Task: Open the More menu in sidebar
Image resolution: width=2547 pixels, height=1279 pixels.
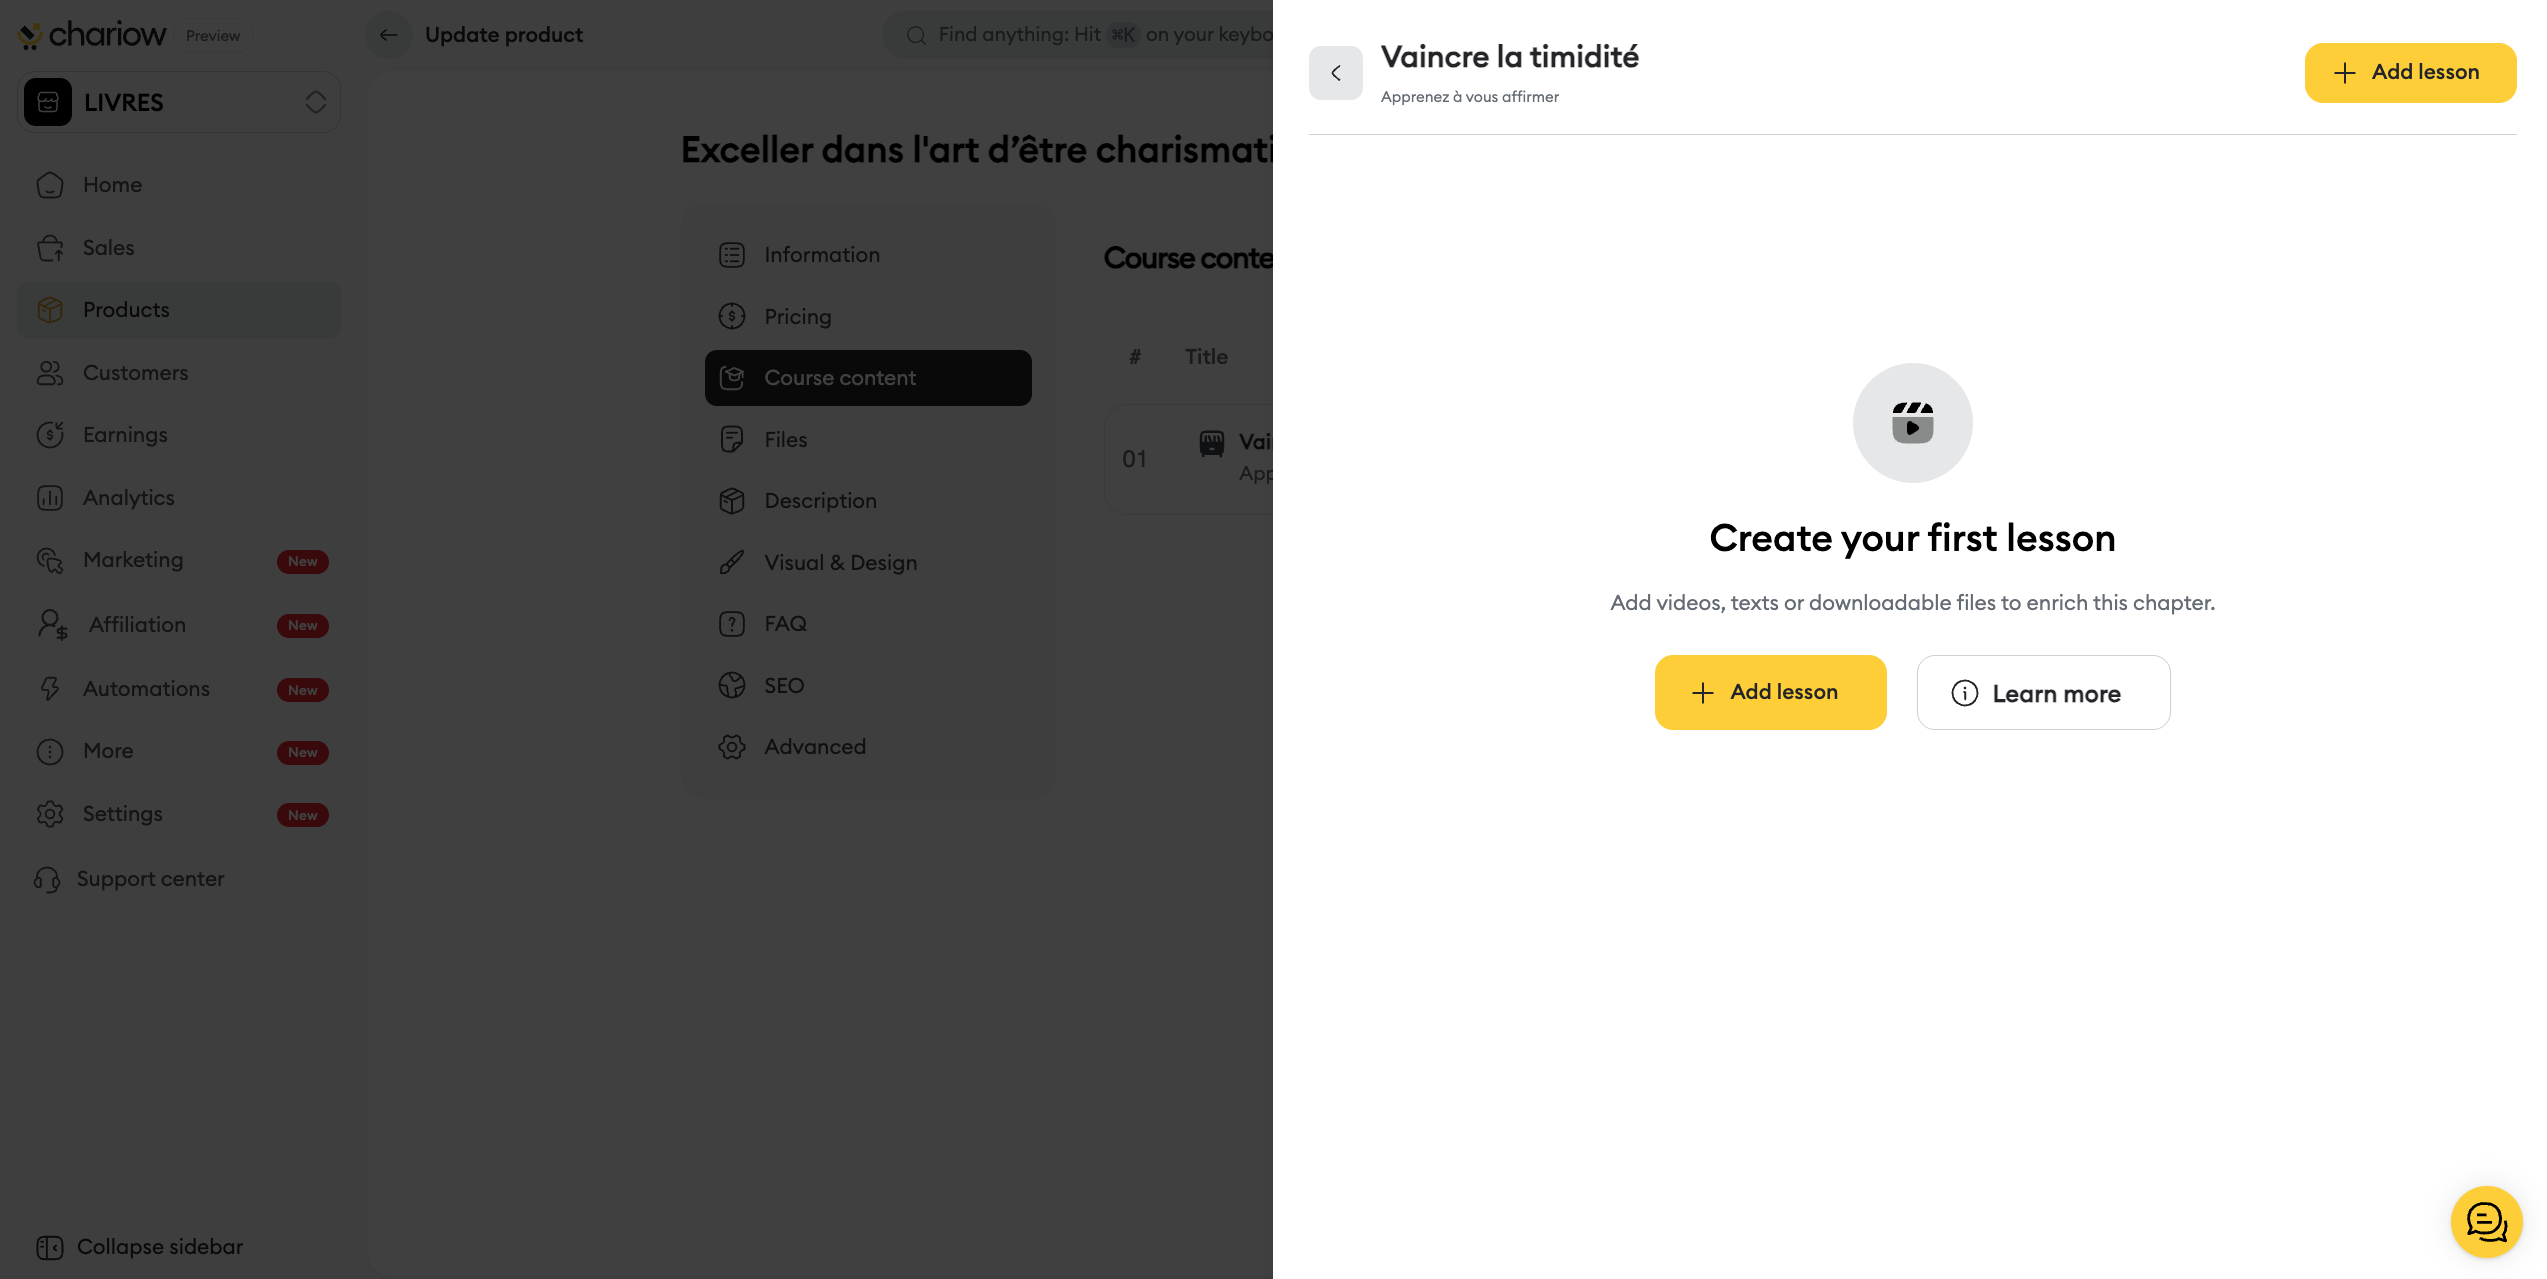Action: (108, 751)
